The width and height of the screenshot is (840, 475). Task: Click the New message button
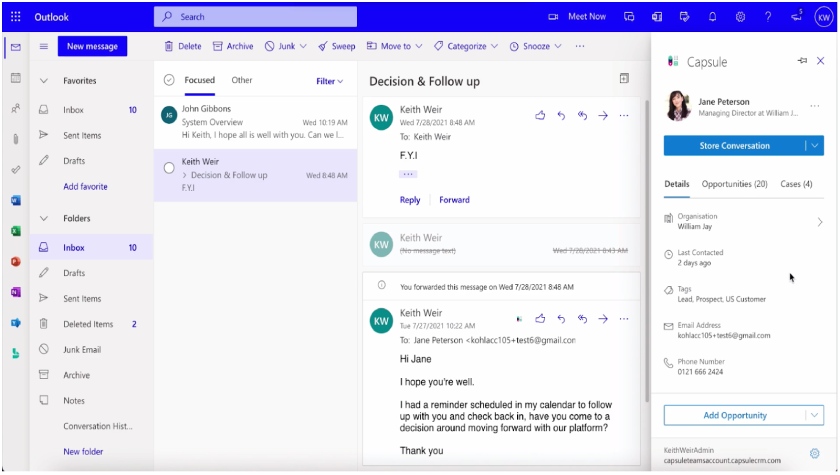click(x=92, y=46)
